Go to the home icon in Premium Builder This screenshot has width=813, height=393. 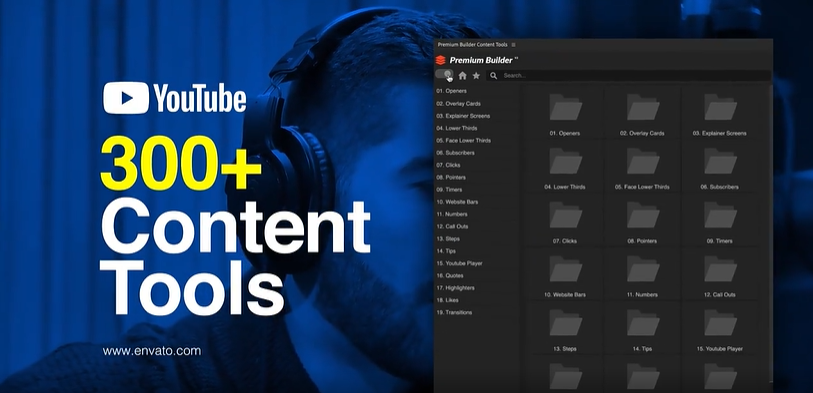pyautogui.click(x=462, y=76)
